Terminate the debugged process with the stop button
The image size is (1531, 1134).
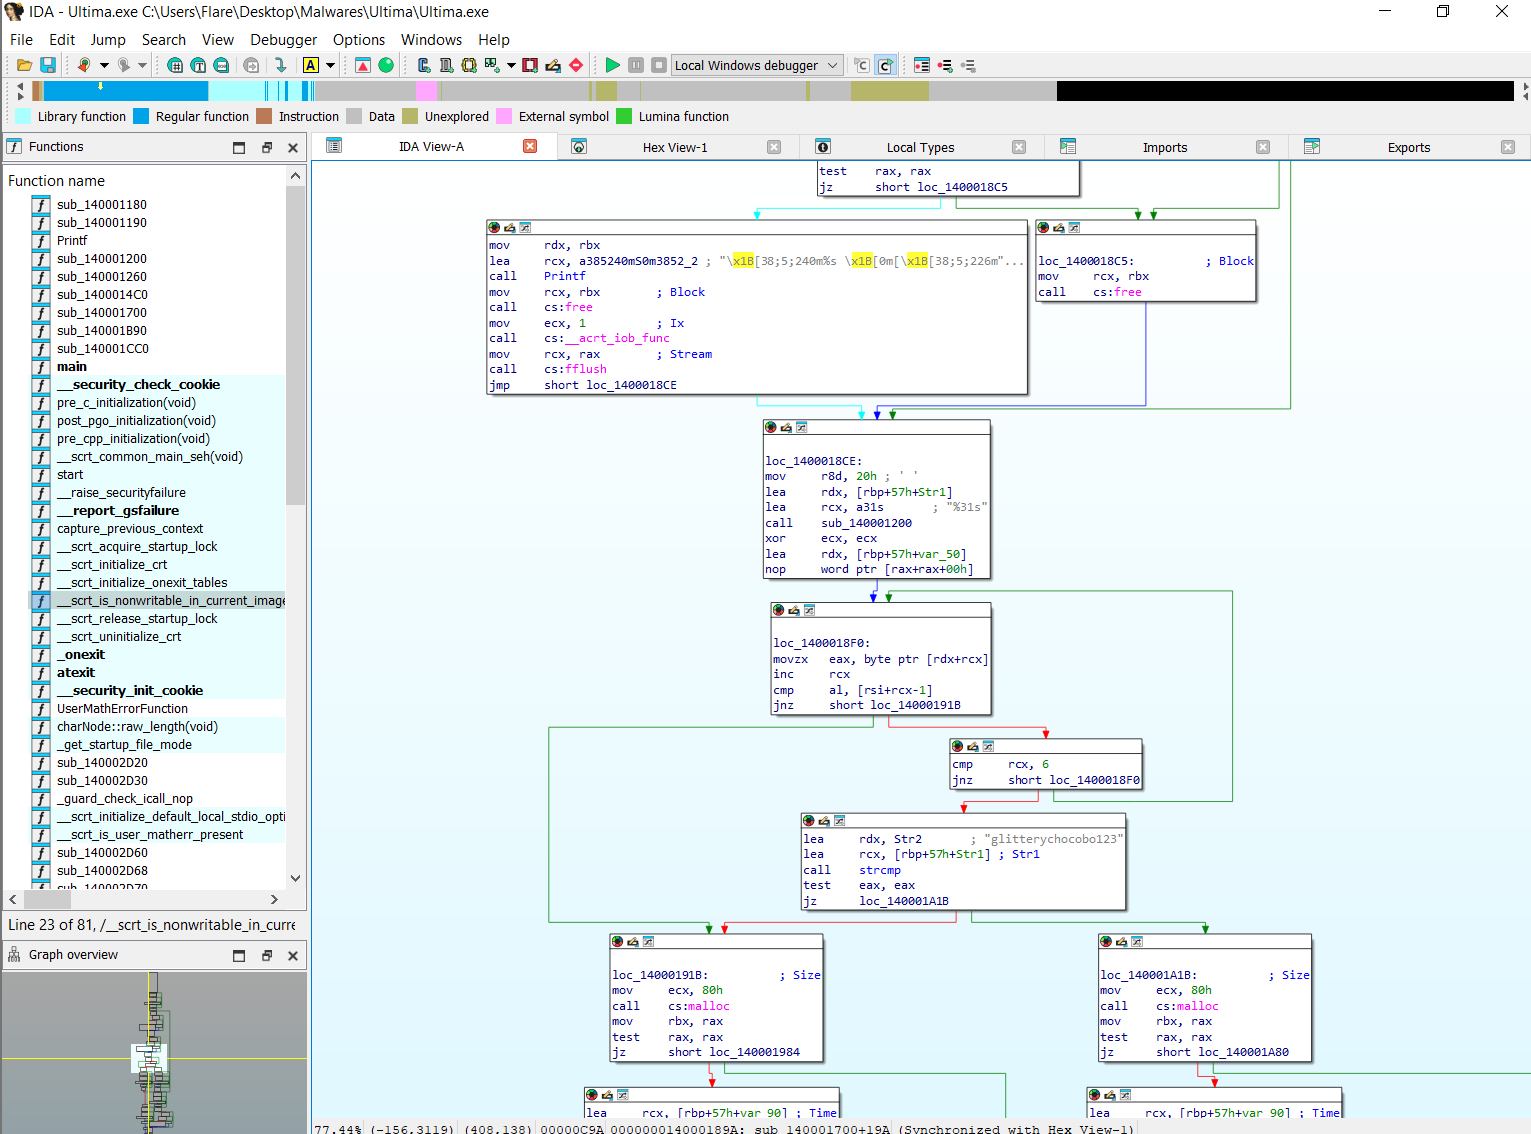(x=658, y=65)
